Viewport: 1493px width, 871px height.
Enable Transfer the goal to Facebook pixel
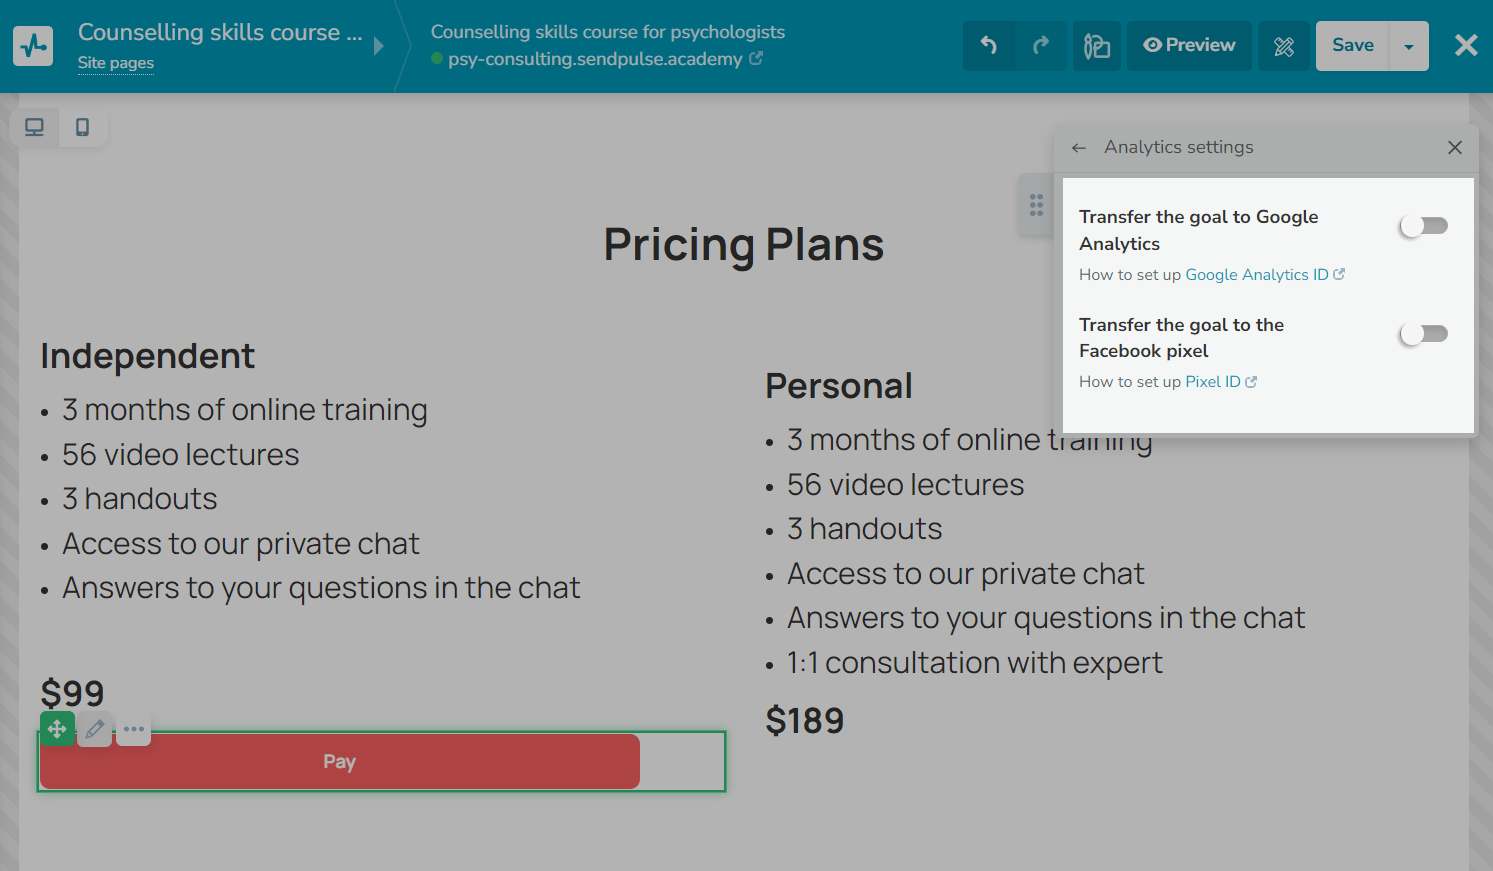(1424, 334)
